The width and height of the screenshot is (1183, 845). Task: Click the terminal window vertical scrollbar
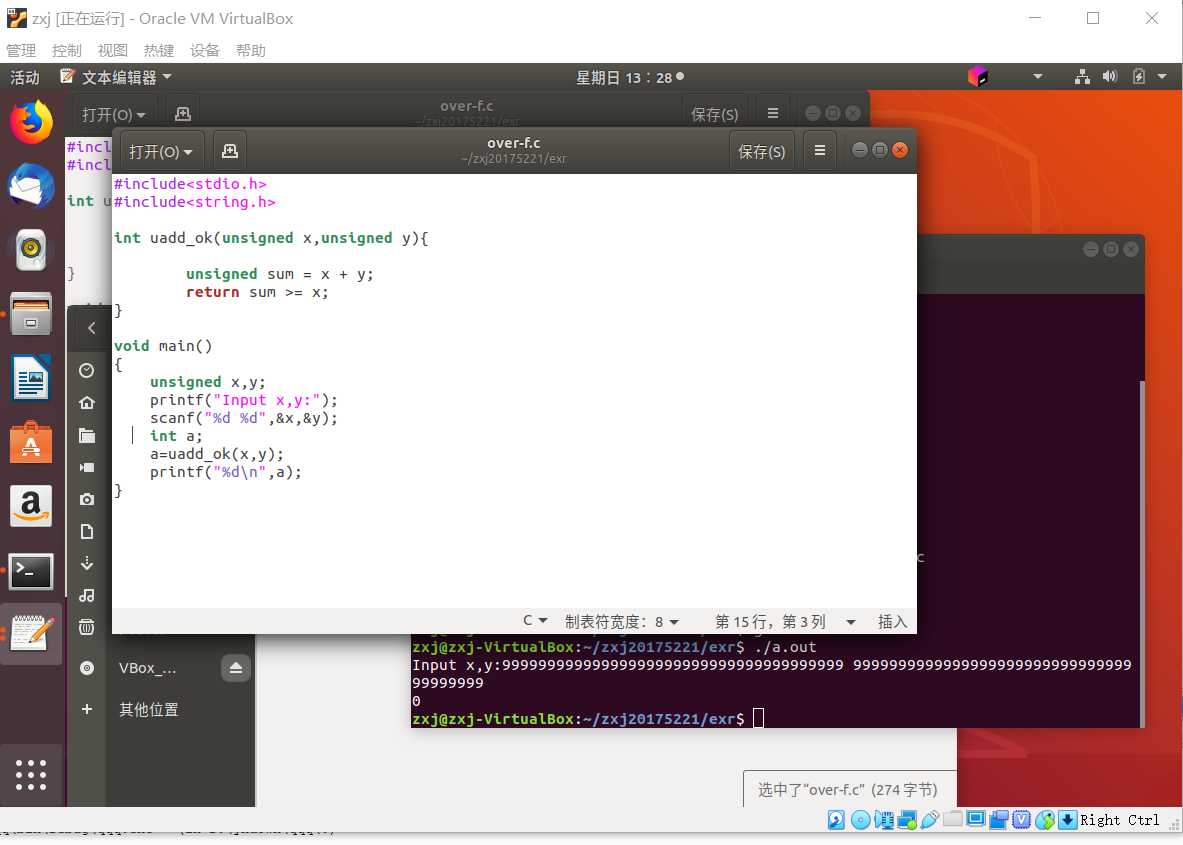1142,554
